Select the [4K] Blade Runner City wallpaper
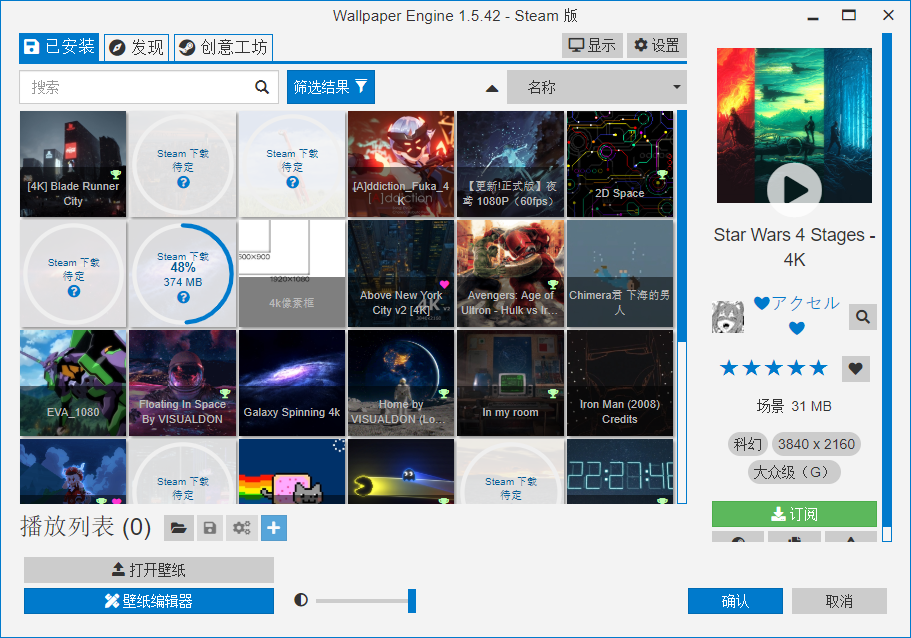 73,164
